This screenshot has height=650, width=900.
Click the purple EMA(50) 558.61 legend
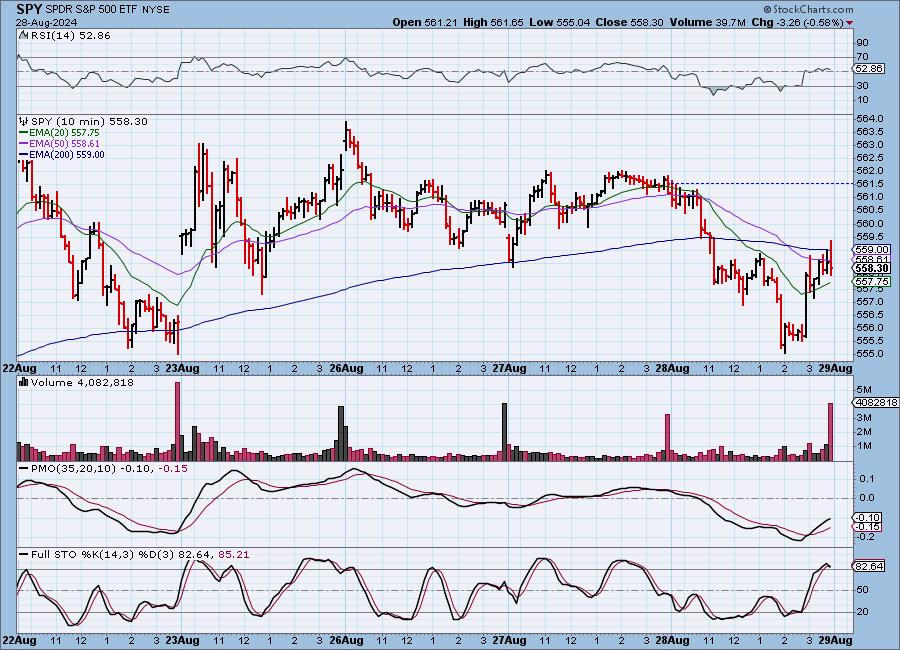click(x=64, y=144)
